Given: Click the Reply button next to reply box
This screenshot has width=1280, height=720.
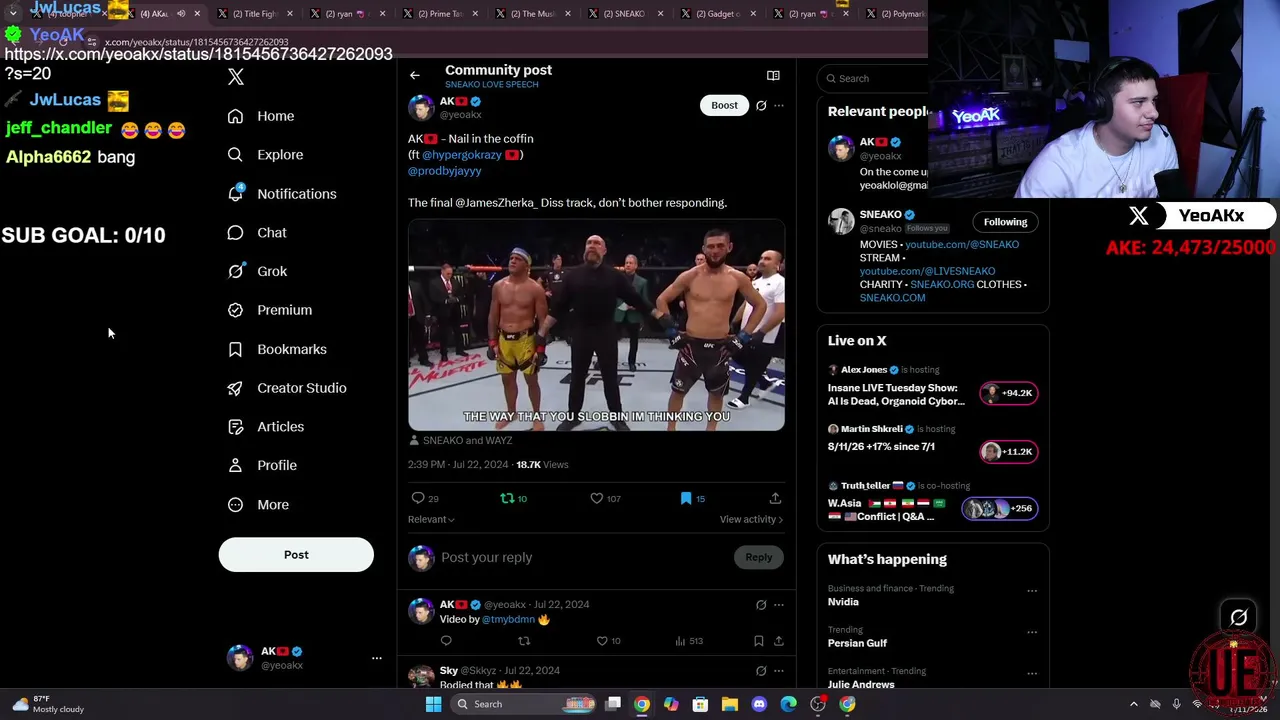Looking at the screenshot, I should tap(758, 557).
